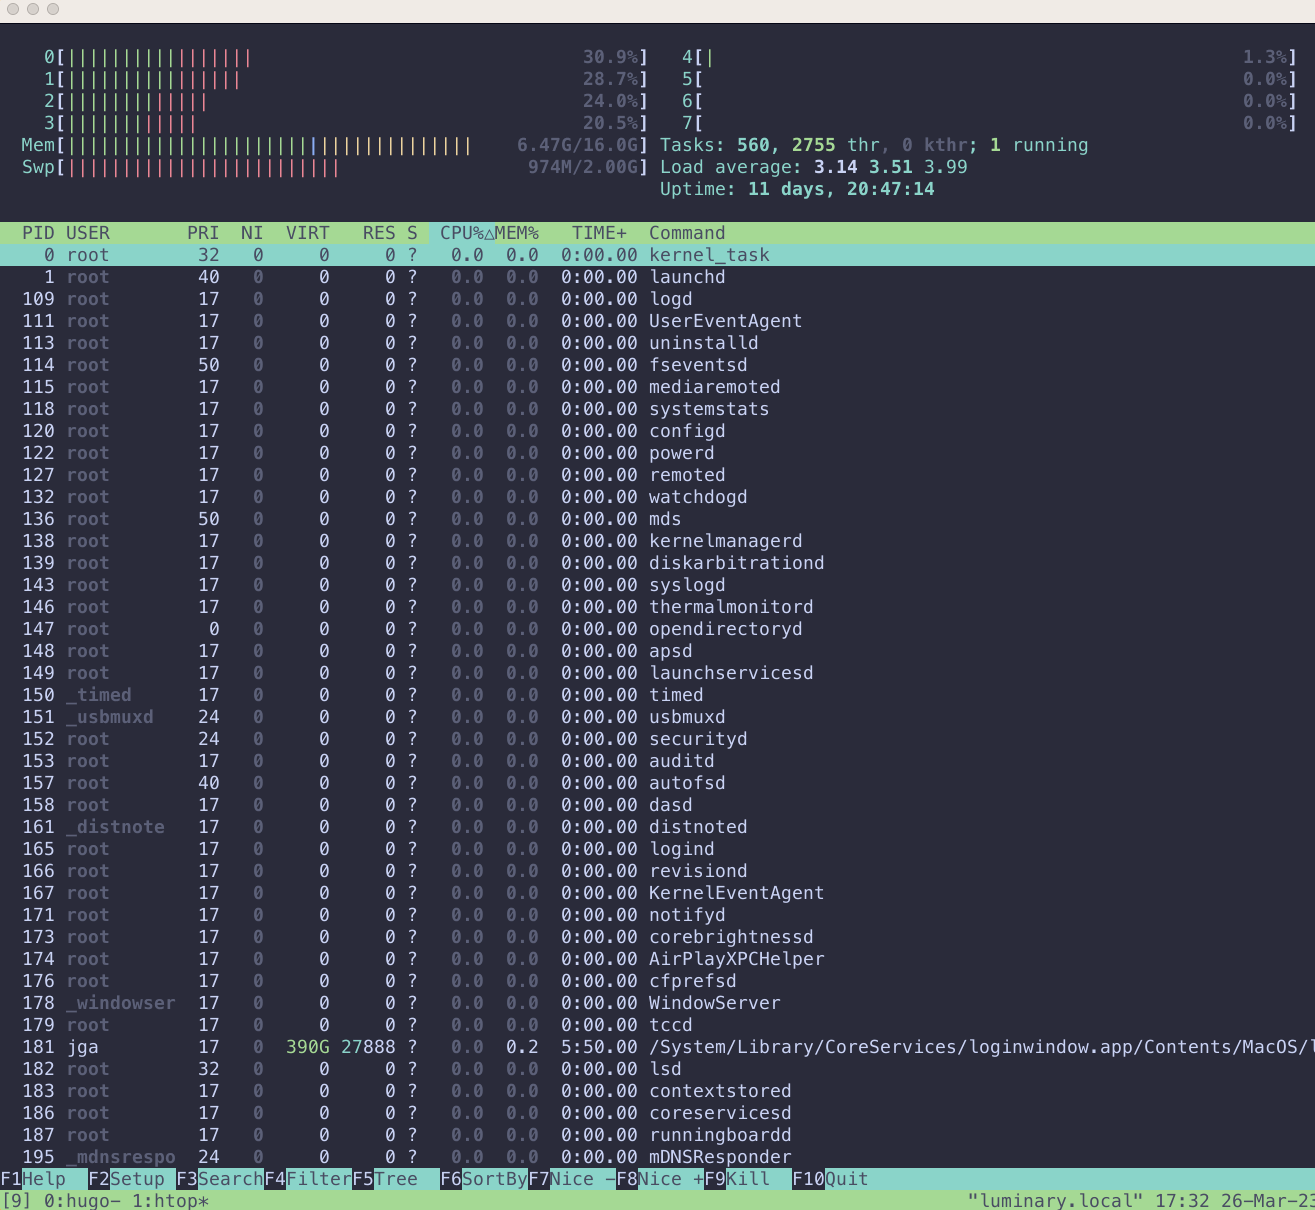1315x1210 pixels.
Task: Toggle F5 Tree view
Action: [395, 1179]
